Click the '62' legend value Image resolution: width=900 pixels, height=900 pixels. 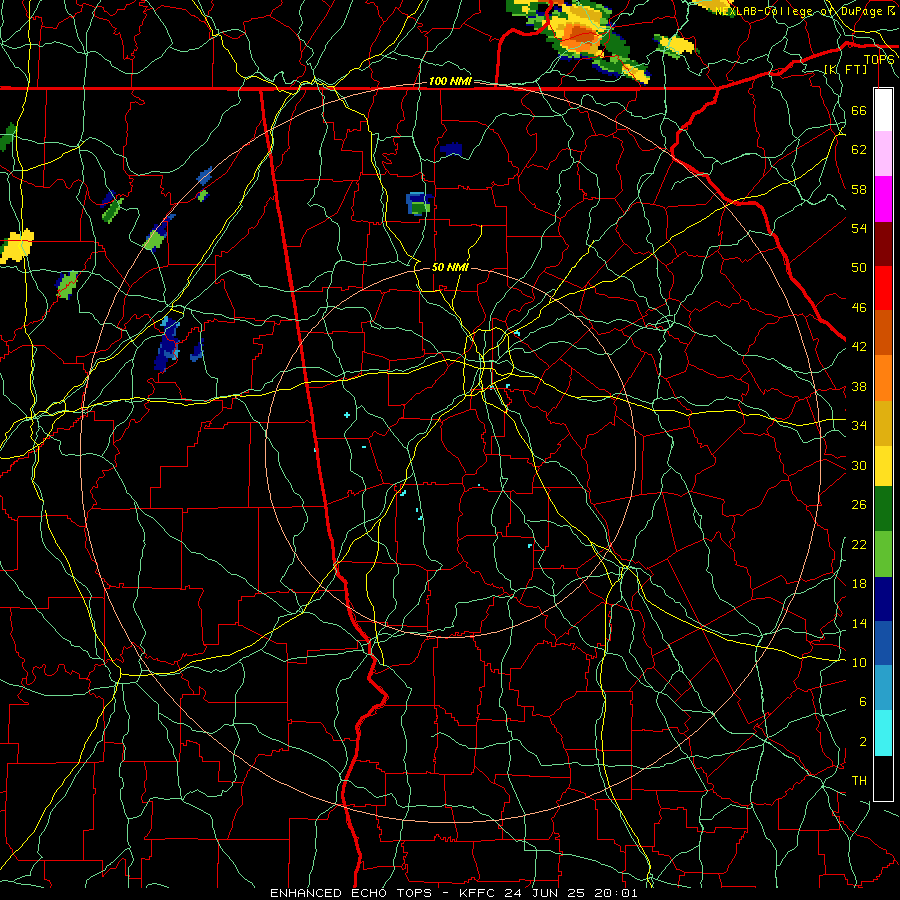[859, 149]
